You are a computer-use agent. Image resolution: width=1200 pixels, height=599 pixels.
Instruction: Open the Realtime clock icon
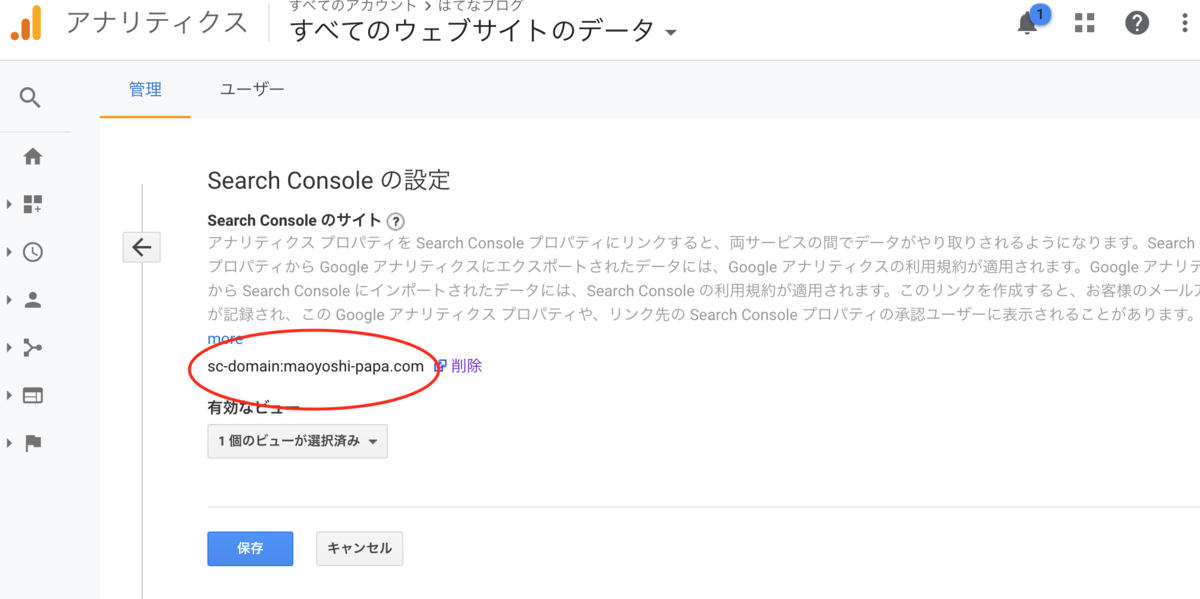(x=33, y=252)
